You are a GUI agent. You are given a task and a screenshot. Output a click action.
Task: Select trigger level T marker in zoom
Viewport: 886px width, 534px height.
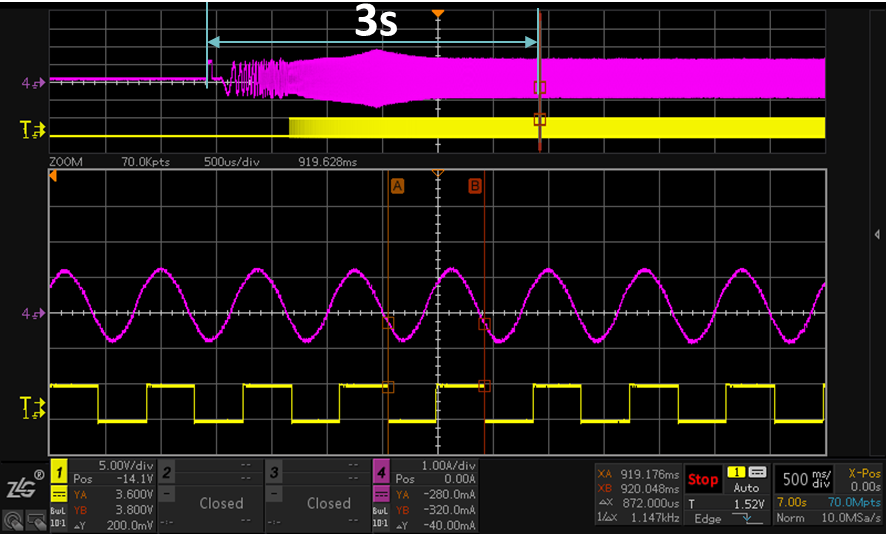pos(33,407)
